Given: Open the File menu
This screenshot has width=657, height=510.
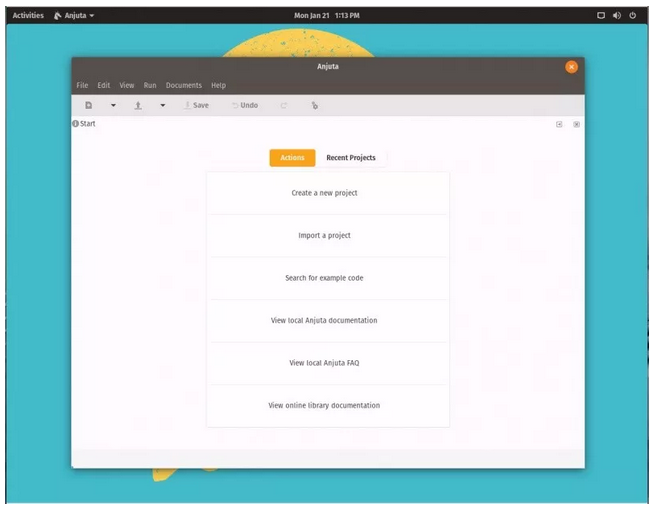Looking at the screenshot, I should pos(82,85).
